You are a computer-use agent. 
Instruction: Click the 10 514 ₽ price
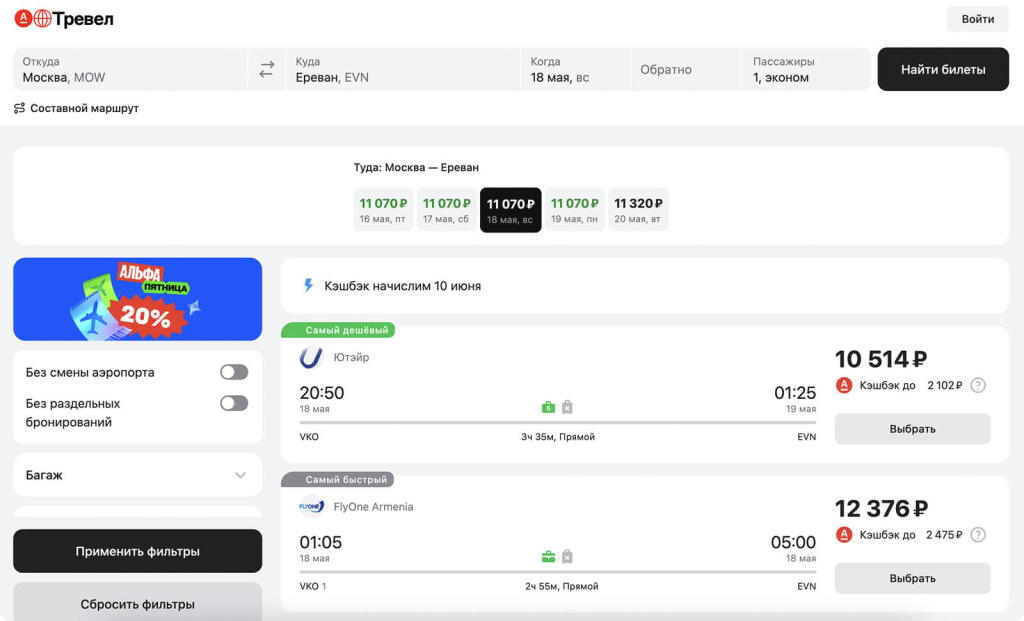point(881,359)
